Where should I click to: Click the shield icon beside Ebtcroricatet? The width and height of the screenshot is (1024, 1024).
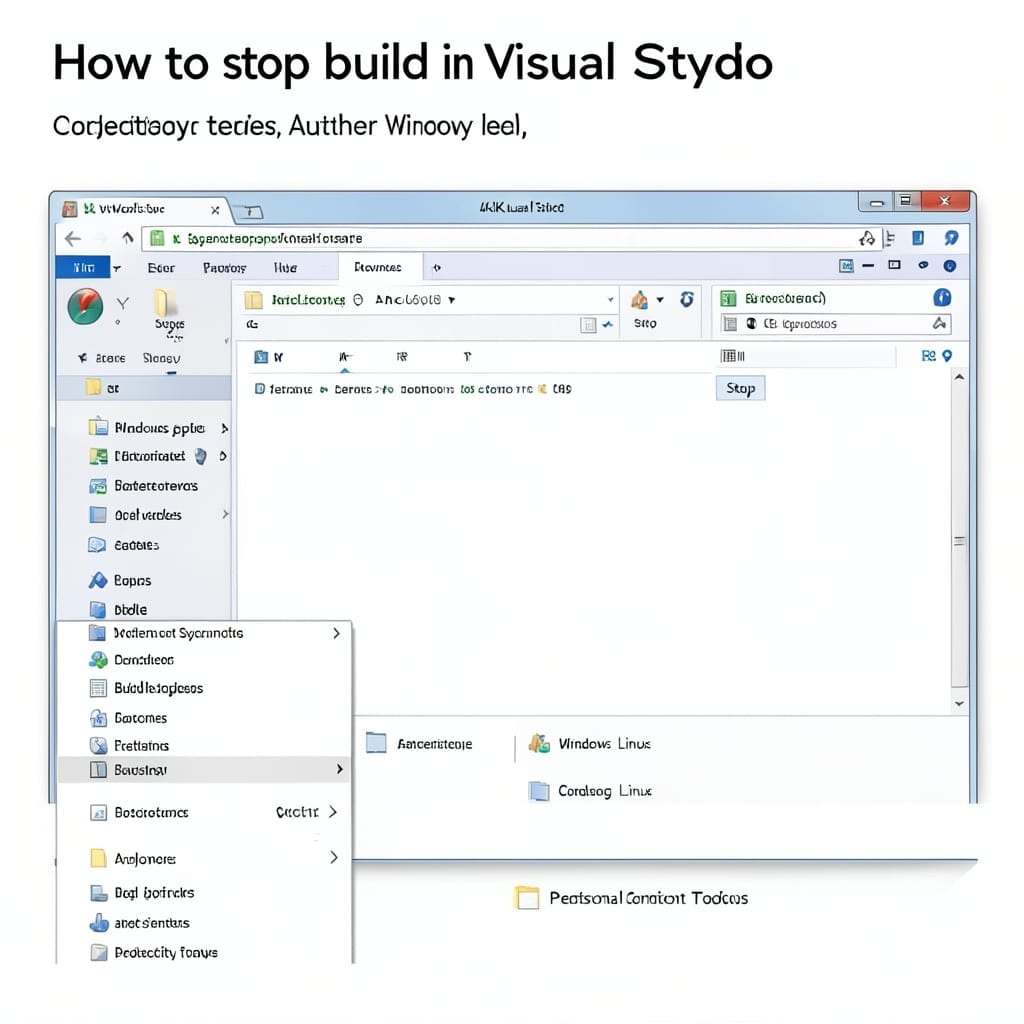point(200,456)
